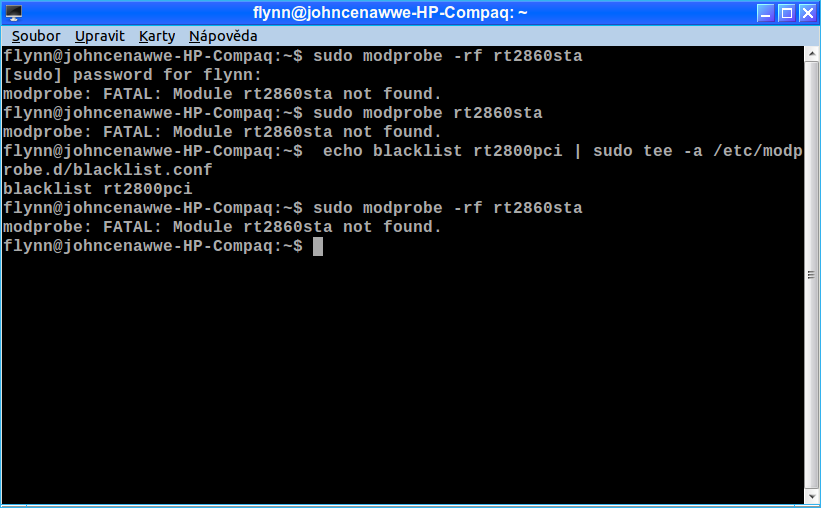Click empty black area of the terminal
The width and height of the screenshot is (821, 508).
pos(403,377)
